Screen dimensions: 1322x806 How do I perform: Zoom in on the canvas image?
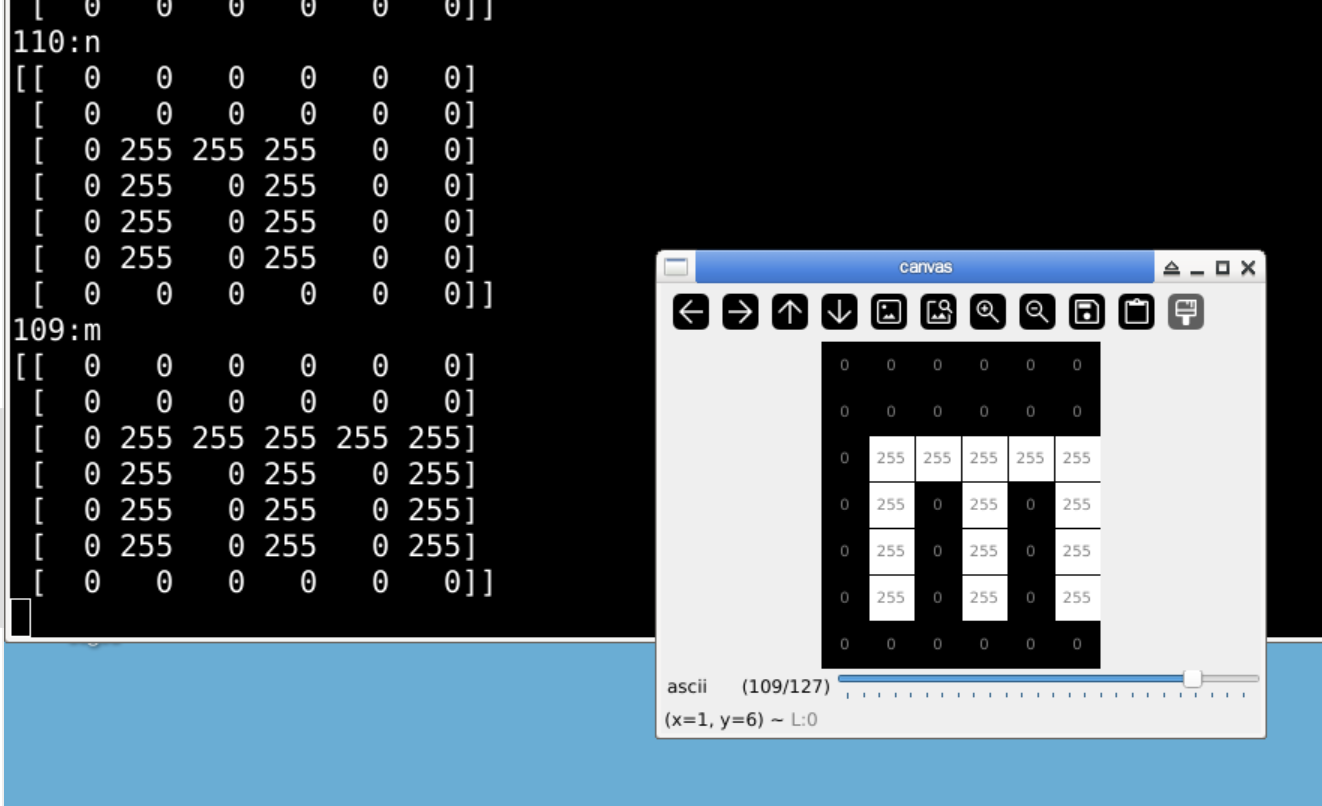(x=988, y=312)
